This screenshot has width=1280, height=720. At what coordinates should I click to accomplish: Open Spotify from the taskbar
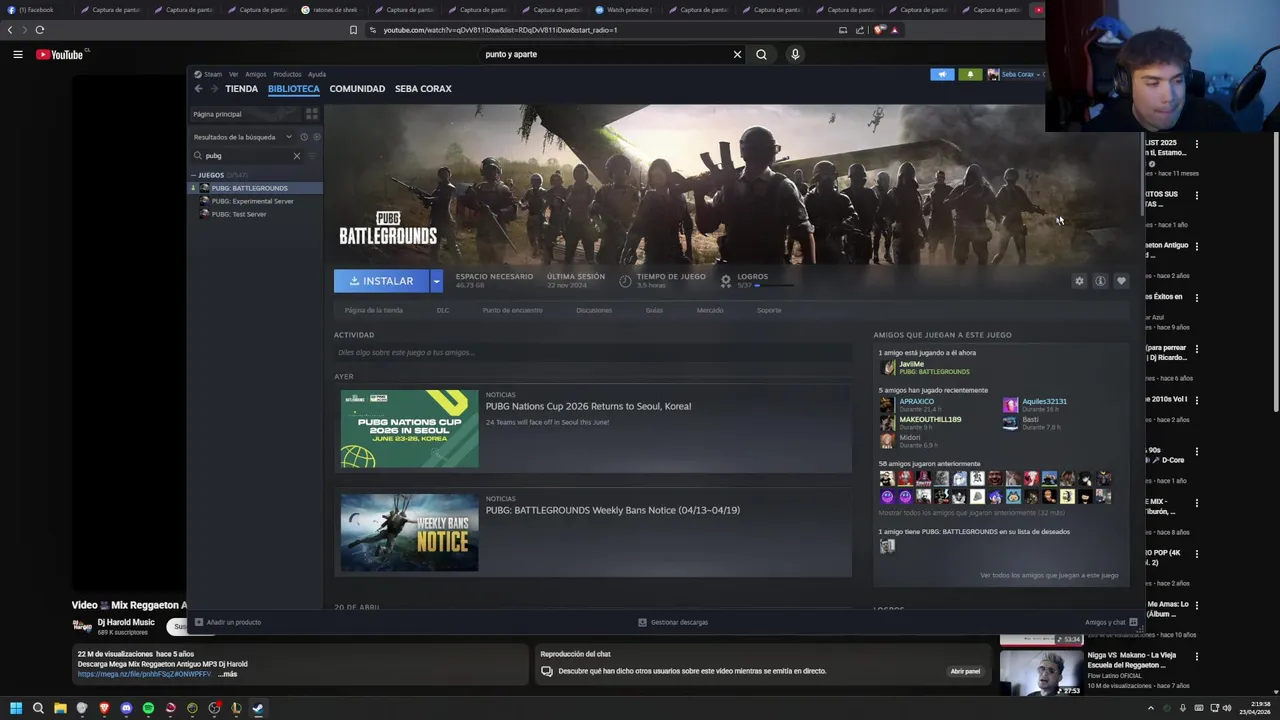click(x=148, y=709)
